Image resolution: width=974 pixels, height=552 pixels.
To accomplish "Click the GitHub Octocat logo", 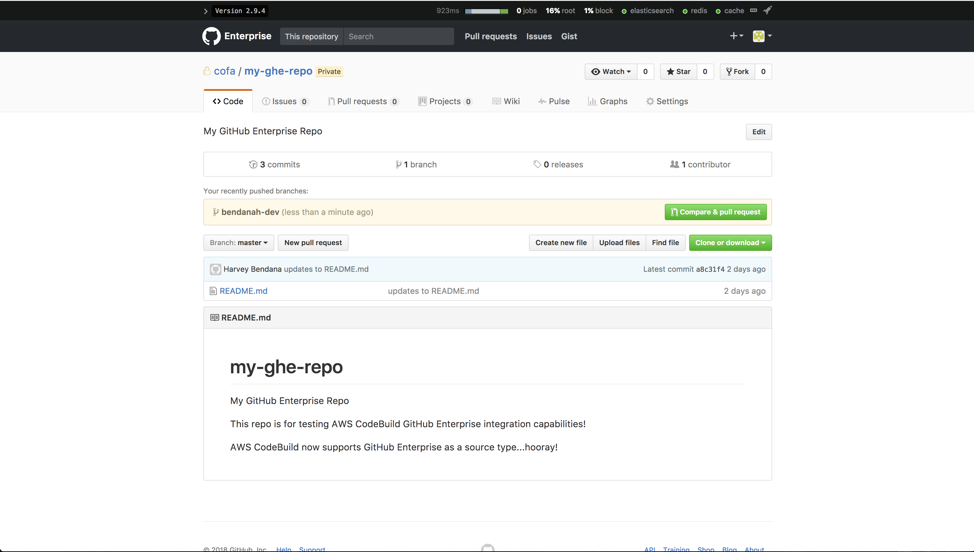I will (x=211, y=36).
